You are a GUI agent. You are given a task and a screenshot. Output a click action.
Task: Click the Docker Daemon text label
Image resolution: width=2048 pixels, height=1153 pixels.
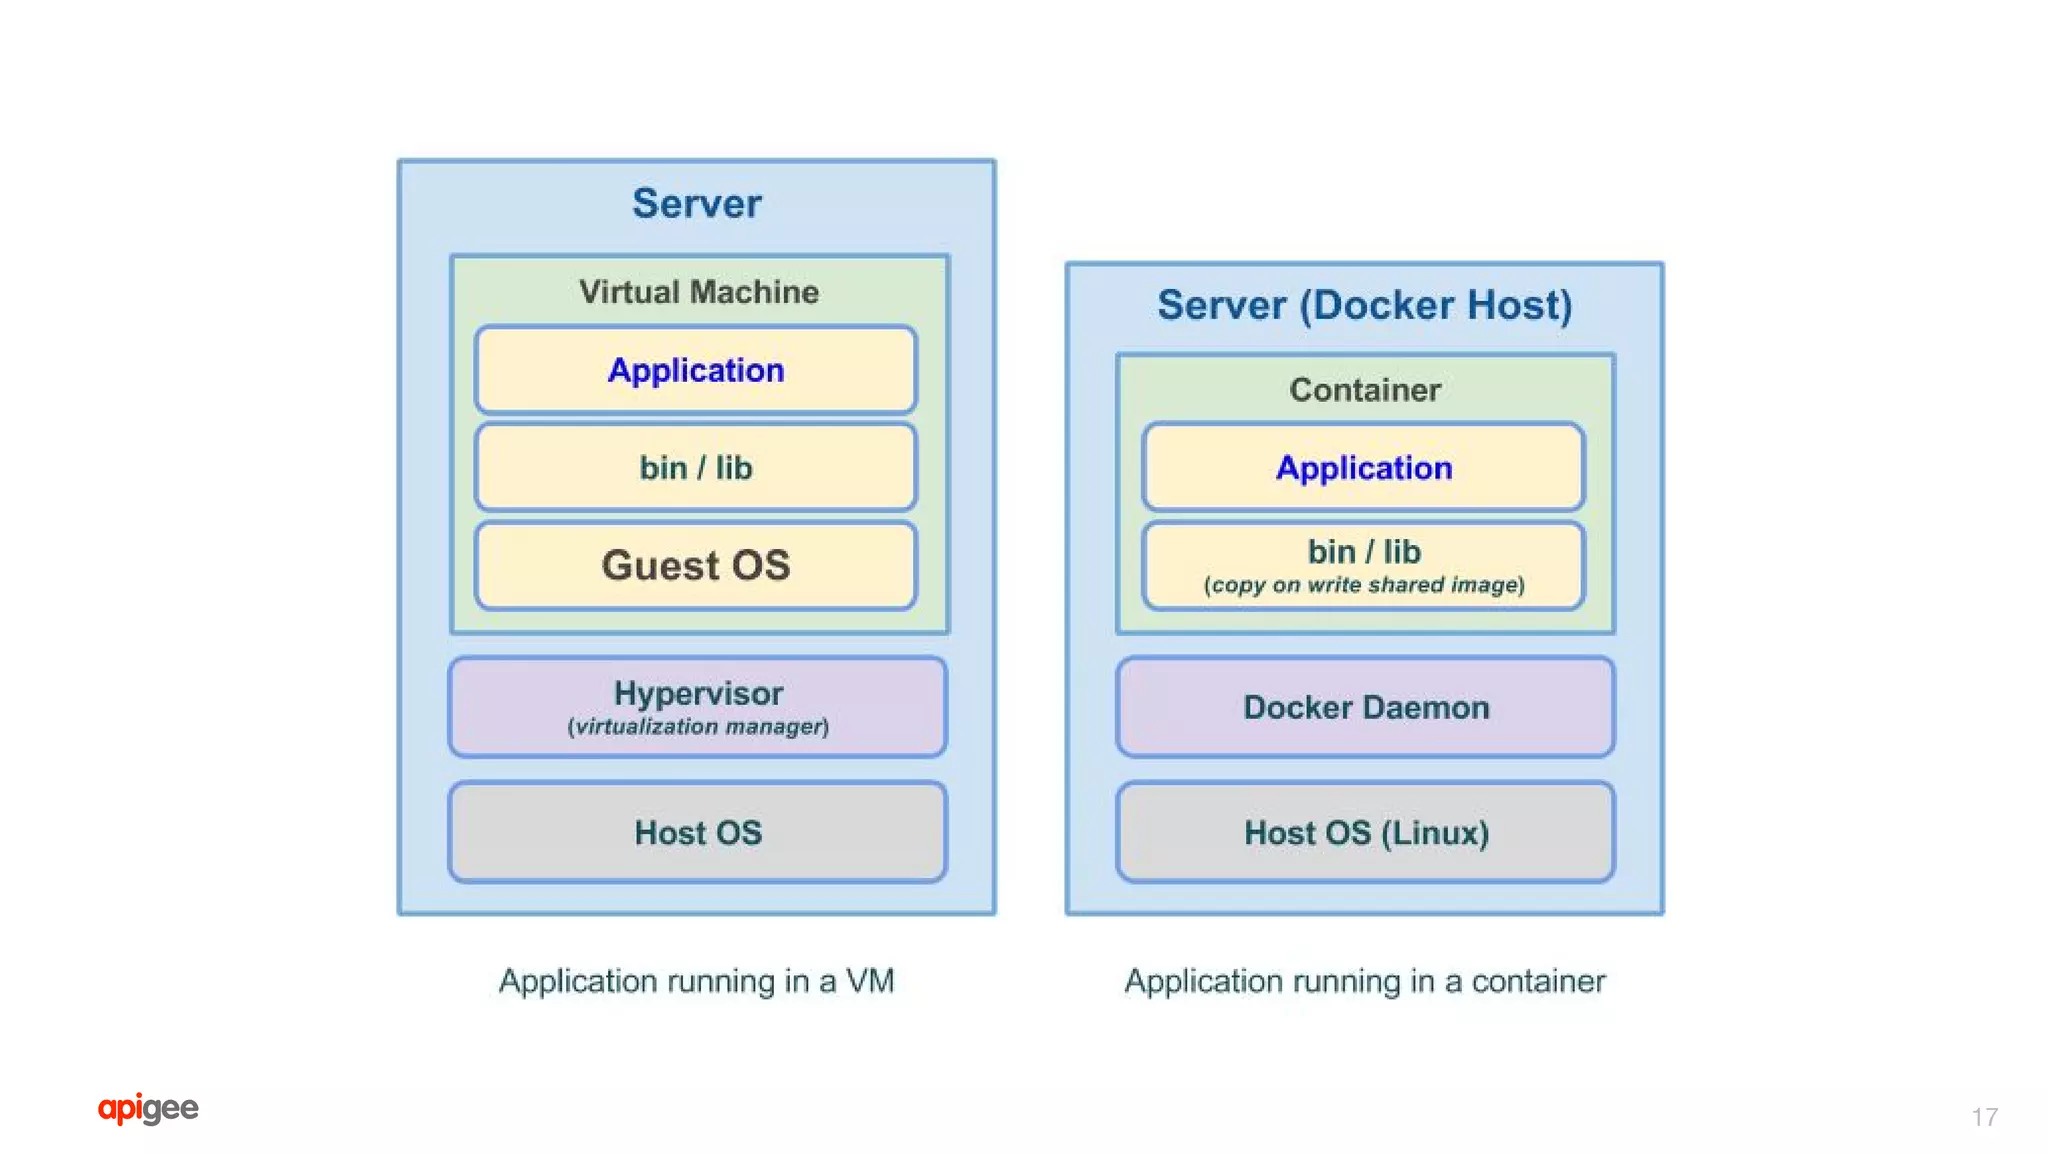[x=1366, y=707]
